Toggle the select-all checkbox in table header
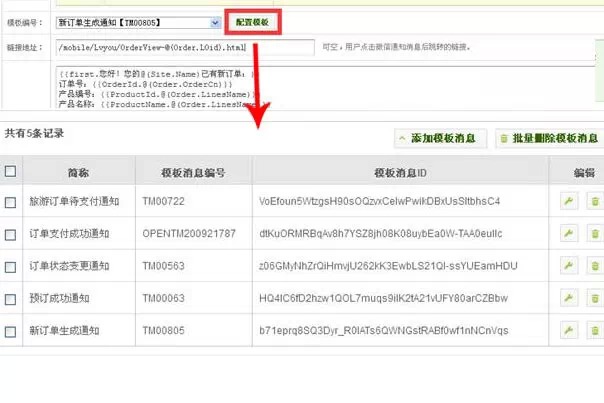 pos(10,171)
